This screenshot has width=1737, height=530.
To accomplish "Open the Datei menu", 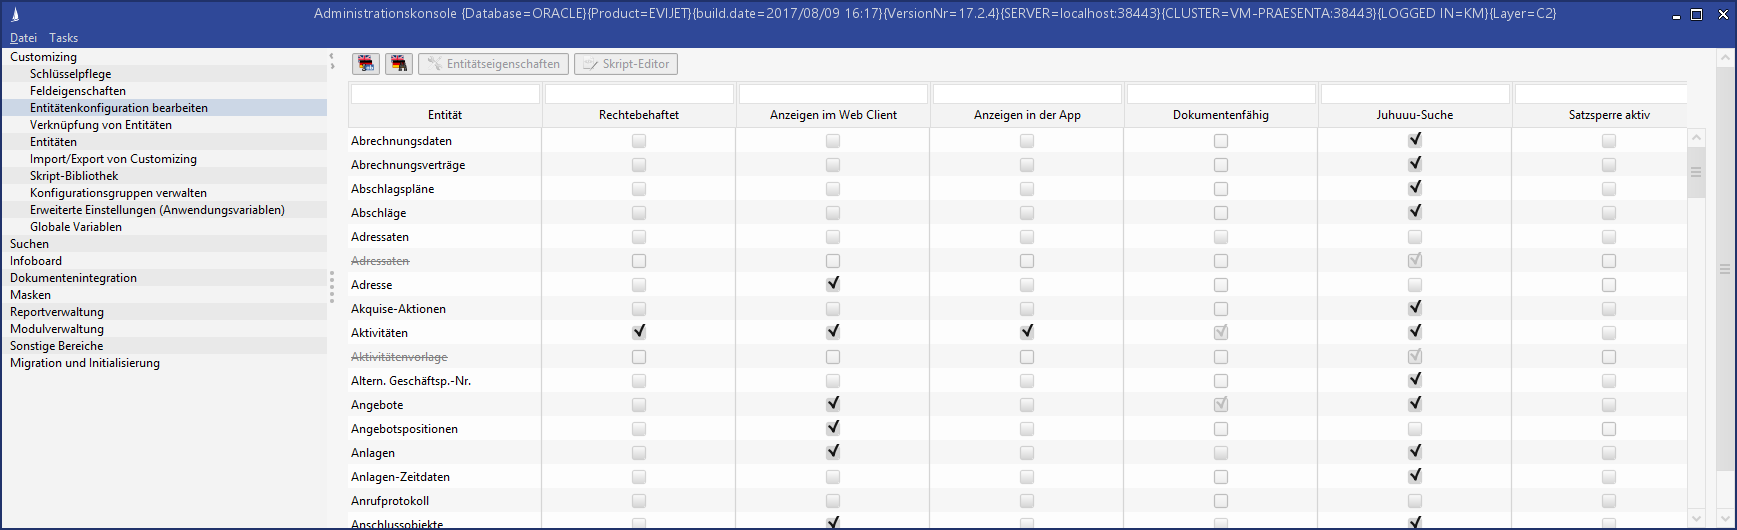I will 23,38.
